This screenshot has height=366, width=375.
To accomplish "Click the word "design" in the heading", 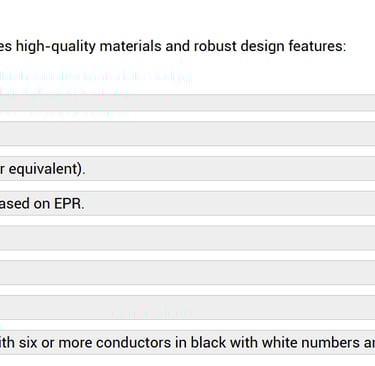I will coord(263,46).
